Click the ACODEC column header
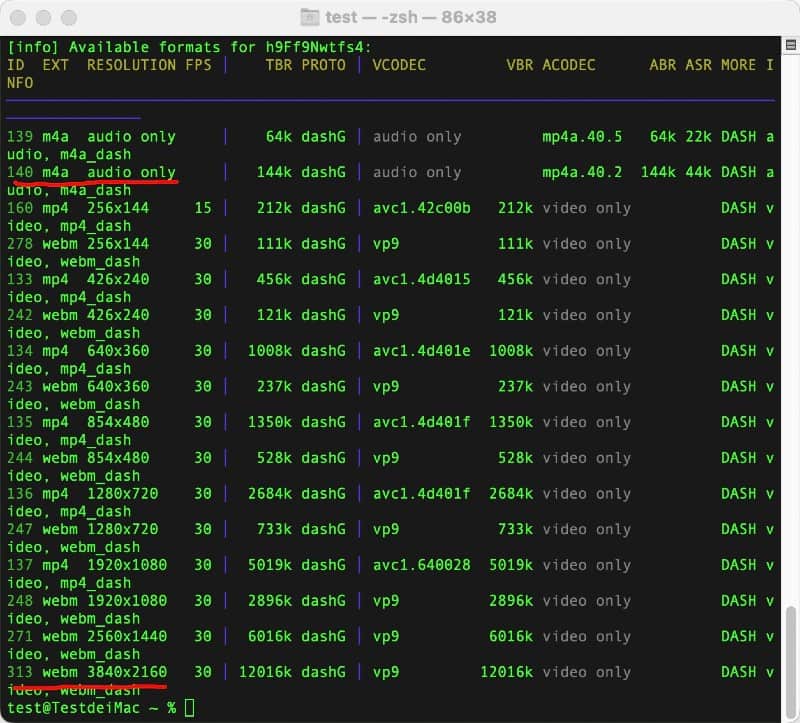Viewport: 800px width, 723px height. pos(569,65)
